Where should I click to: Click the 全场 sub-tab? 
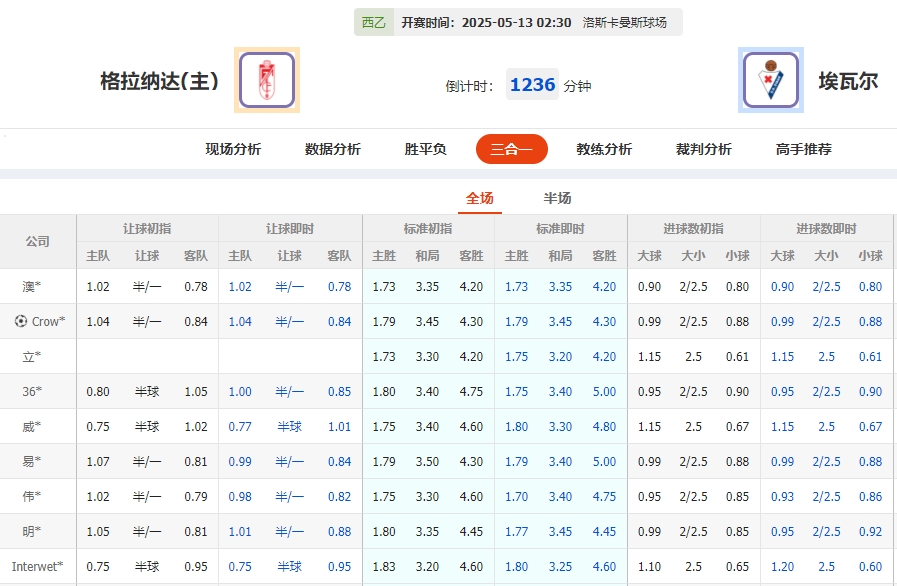[479, 198]
